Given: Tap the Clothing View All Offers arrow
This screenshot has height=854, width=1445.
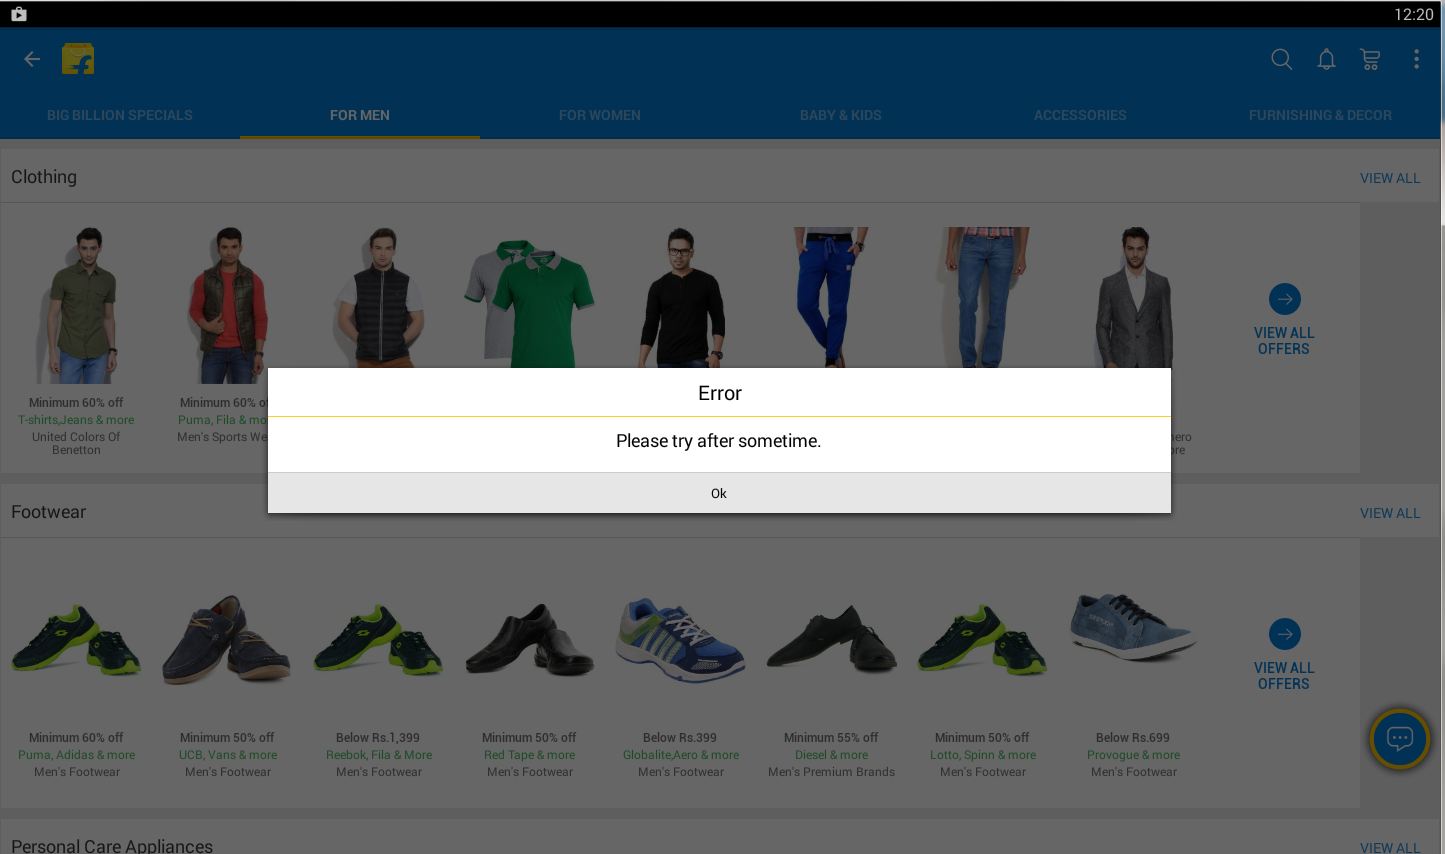Looking at the screenshot, I should point(1285,299).
